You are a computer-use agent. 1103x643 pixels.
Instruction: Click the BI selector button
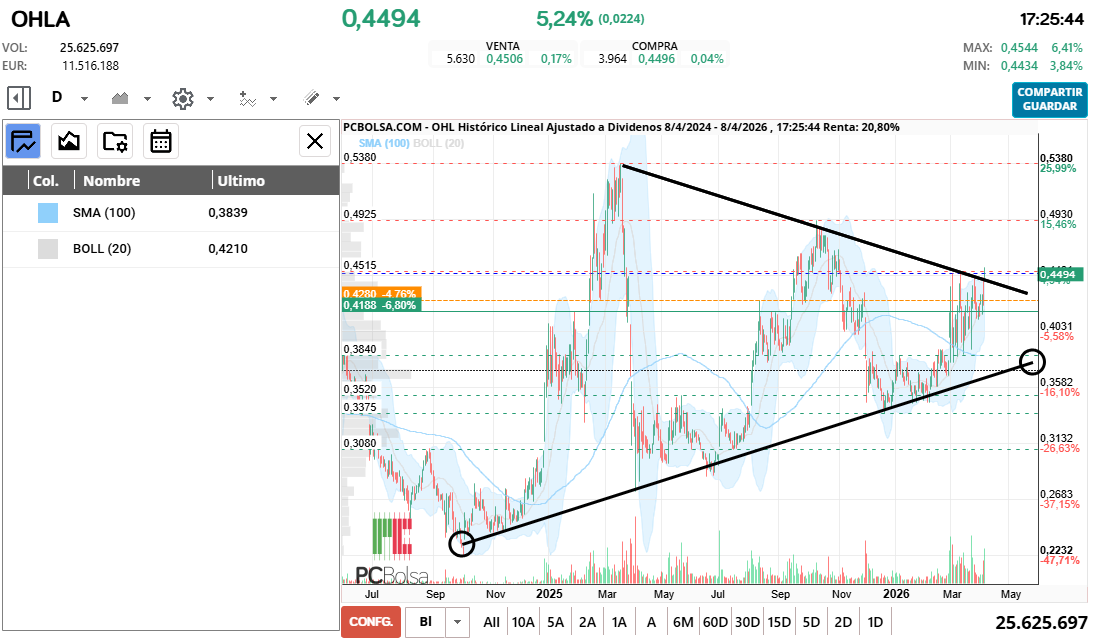426,622
